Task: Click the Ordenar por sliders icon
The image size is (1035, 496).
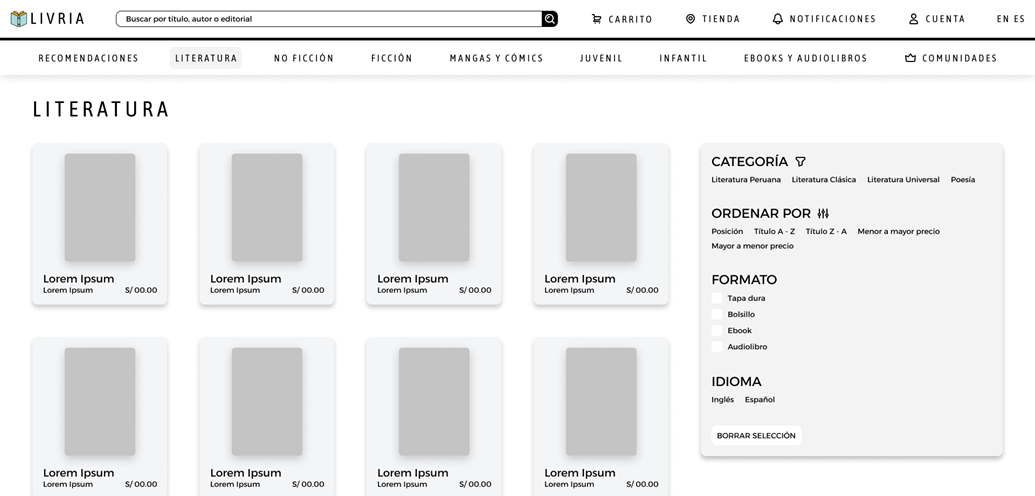Action: pos(823,213)
